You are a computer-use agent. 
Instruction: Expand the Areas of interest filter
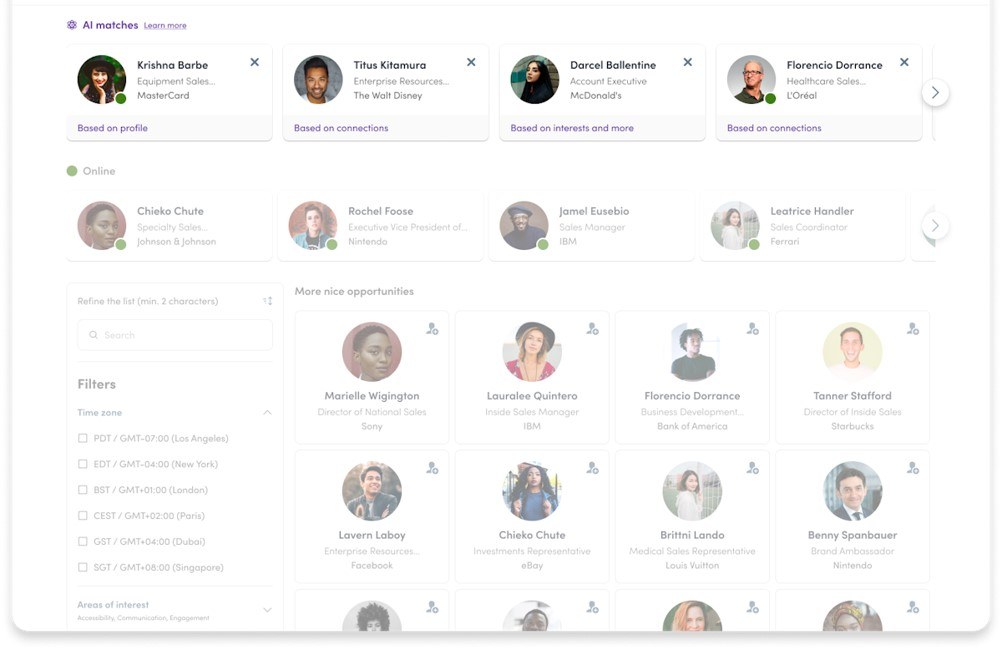pyautogui.click(x=267, y=609)
